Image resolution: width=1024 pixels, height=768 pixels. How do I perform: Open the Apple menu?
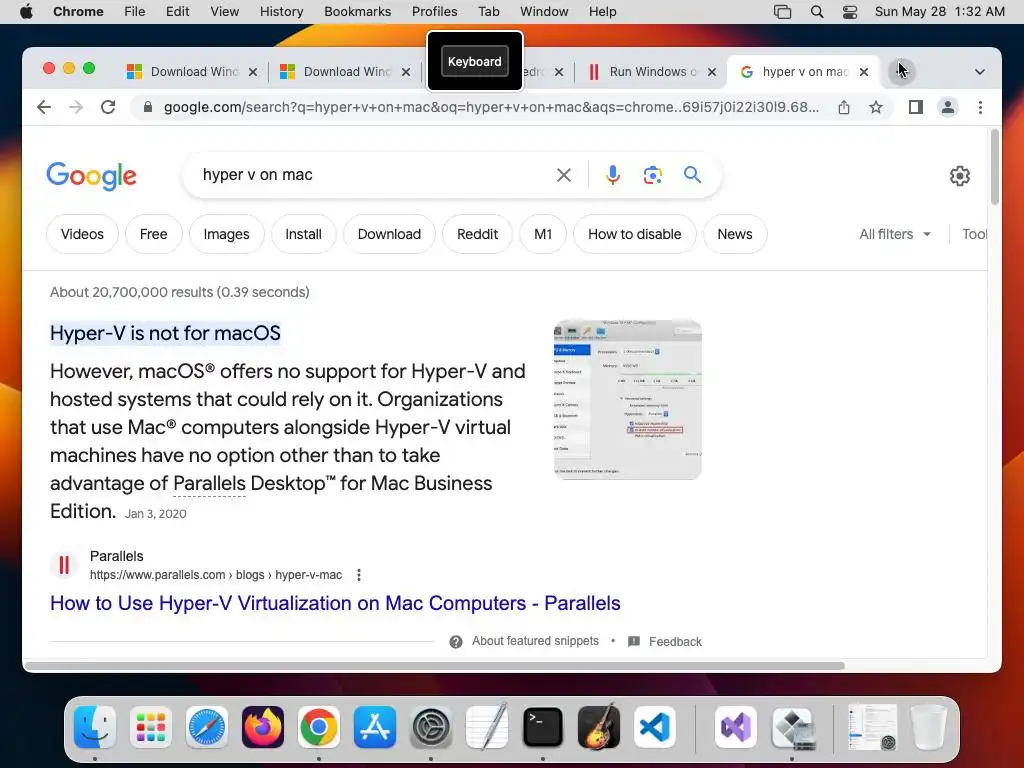pyautogui.click(x=26, y=12)
